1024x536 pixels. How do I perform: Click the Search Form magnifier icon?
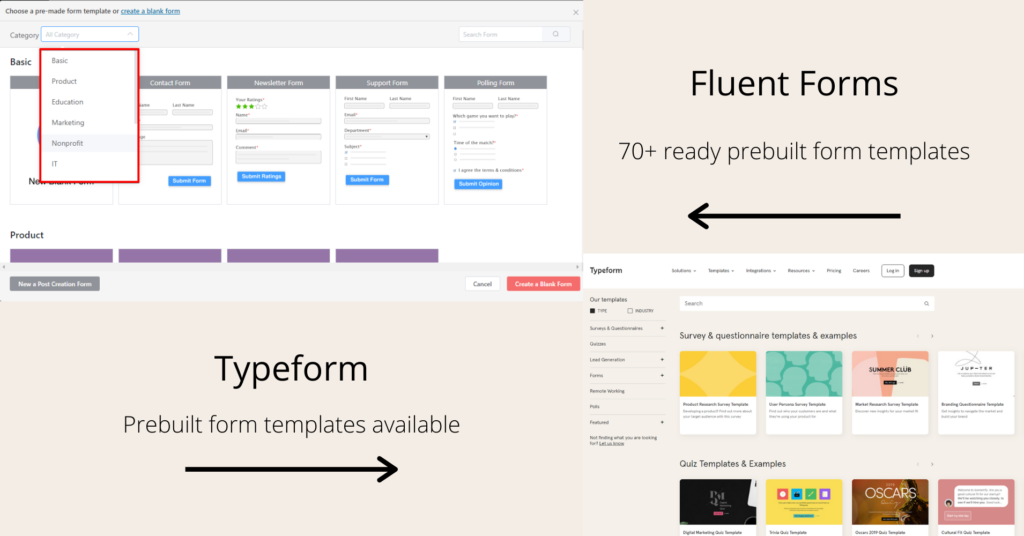click(556, 34)
